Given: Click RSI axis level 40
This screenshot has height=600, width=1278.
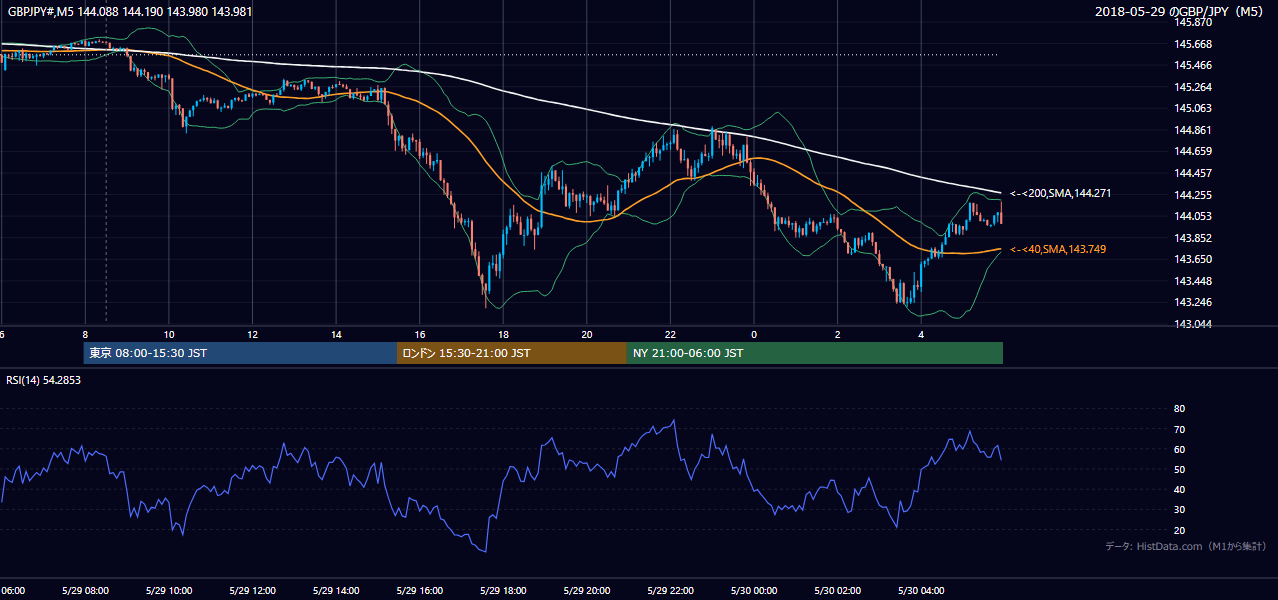Looking at the screenshot, I should (x=1179, y=489).
